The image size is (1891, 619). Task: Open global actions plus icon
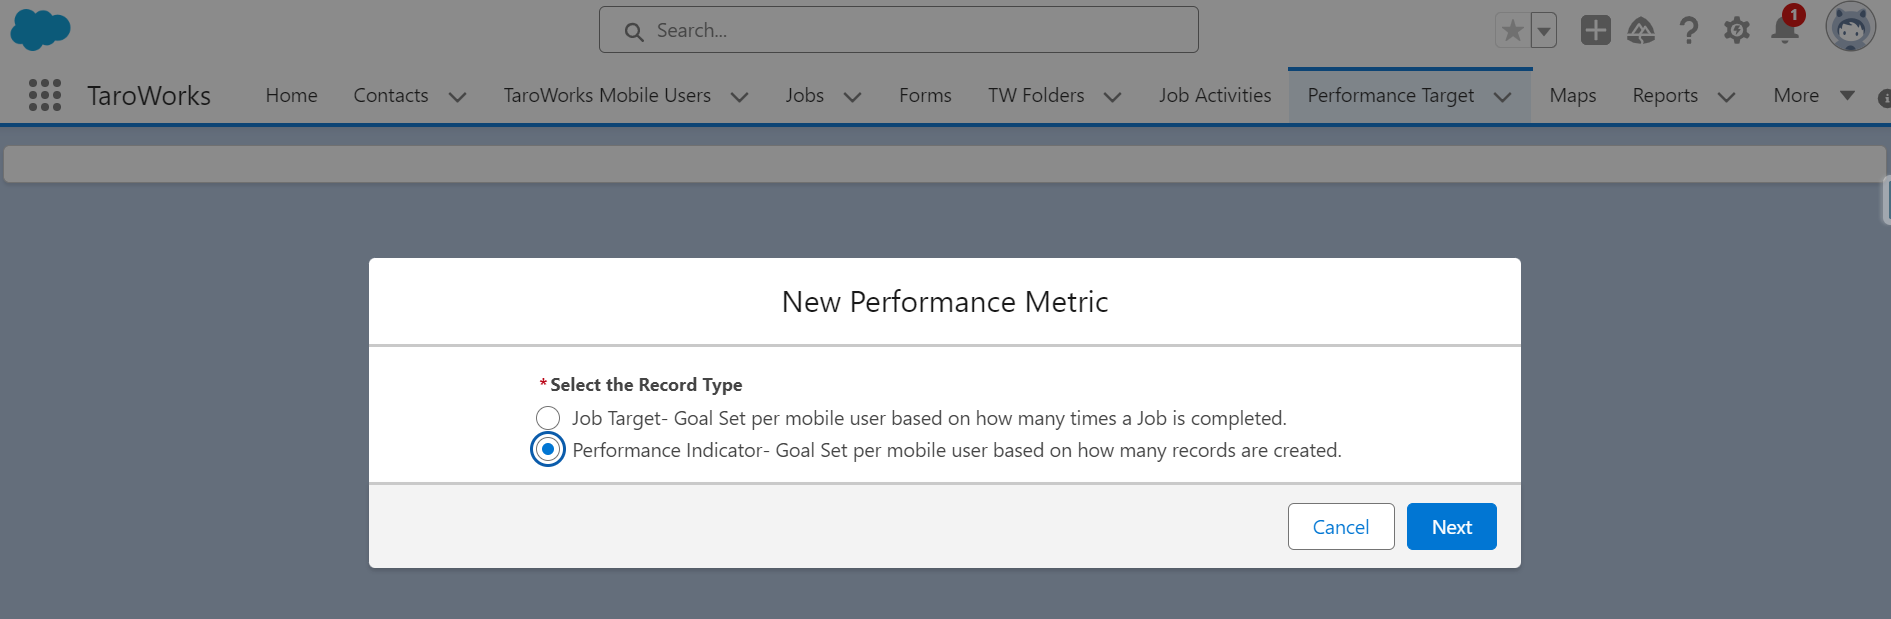coord(1595,30)
